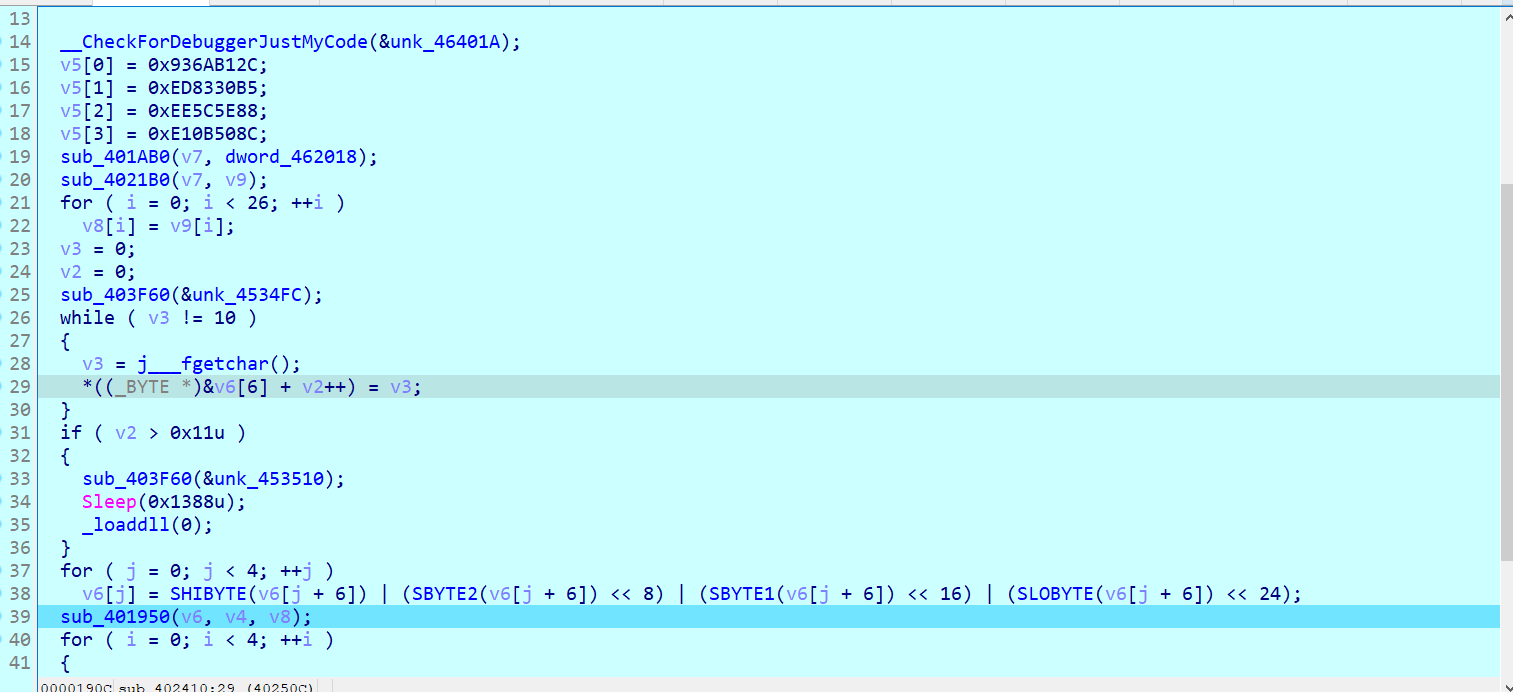This screenshot has height=692, width=1513.
Task: Click __CheckForDebuggerJustMyCode function name
Action: [x=212, y=42]
